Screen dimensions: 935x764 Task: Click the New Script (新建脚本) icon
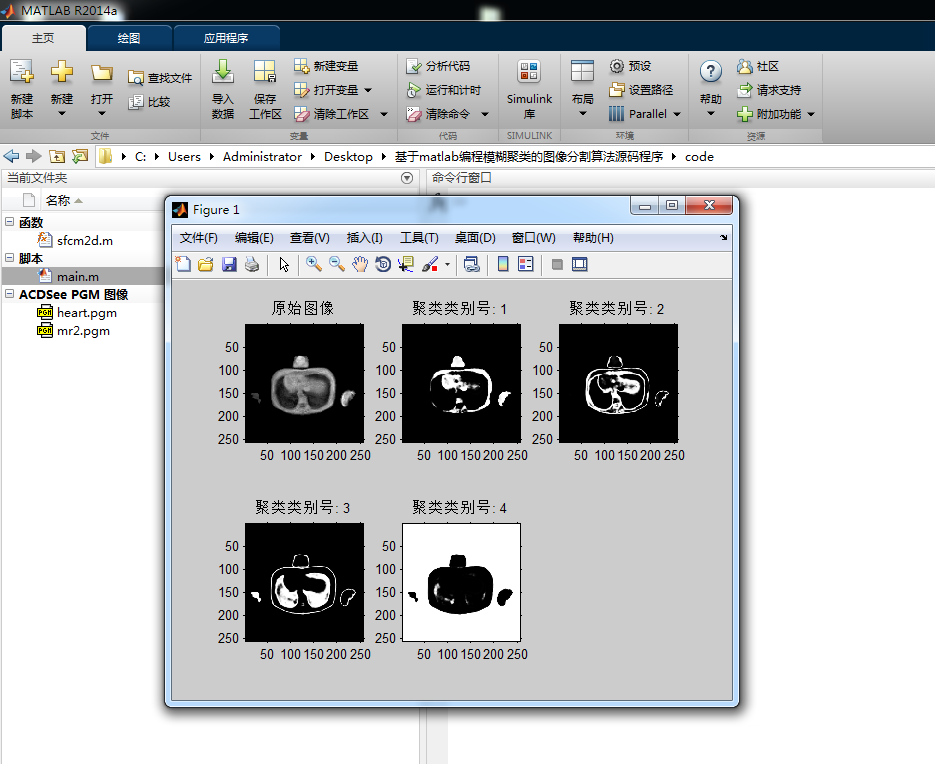click(x=21, y=71)
